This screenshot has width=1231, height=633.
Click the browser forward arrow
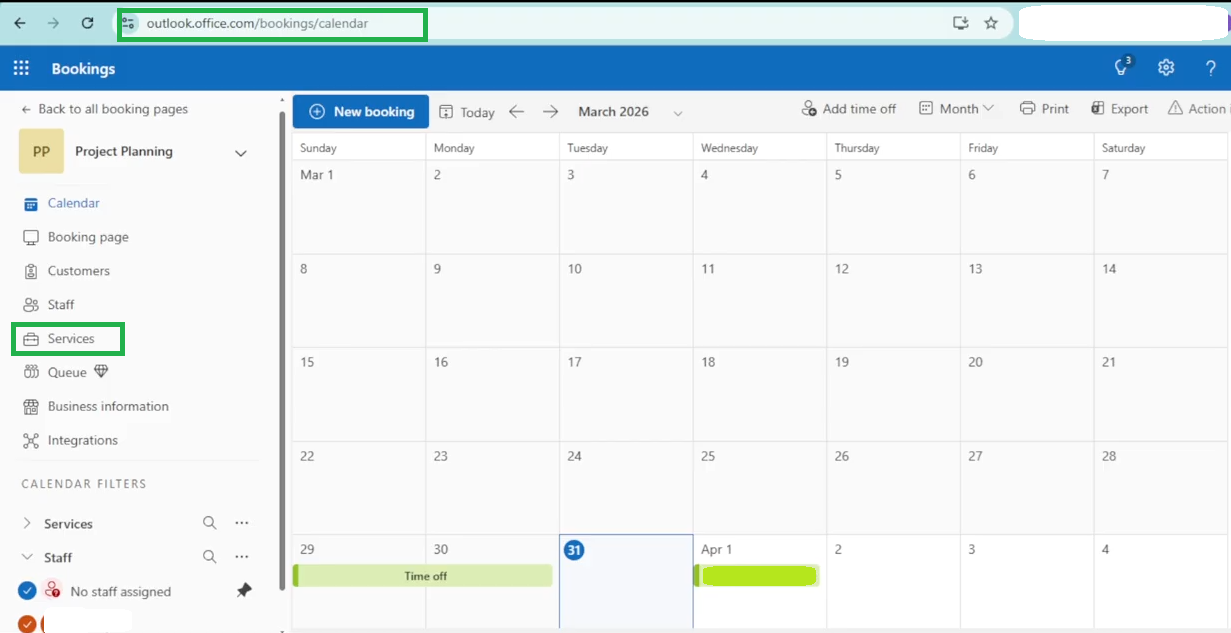[54, 23]
